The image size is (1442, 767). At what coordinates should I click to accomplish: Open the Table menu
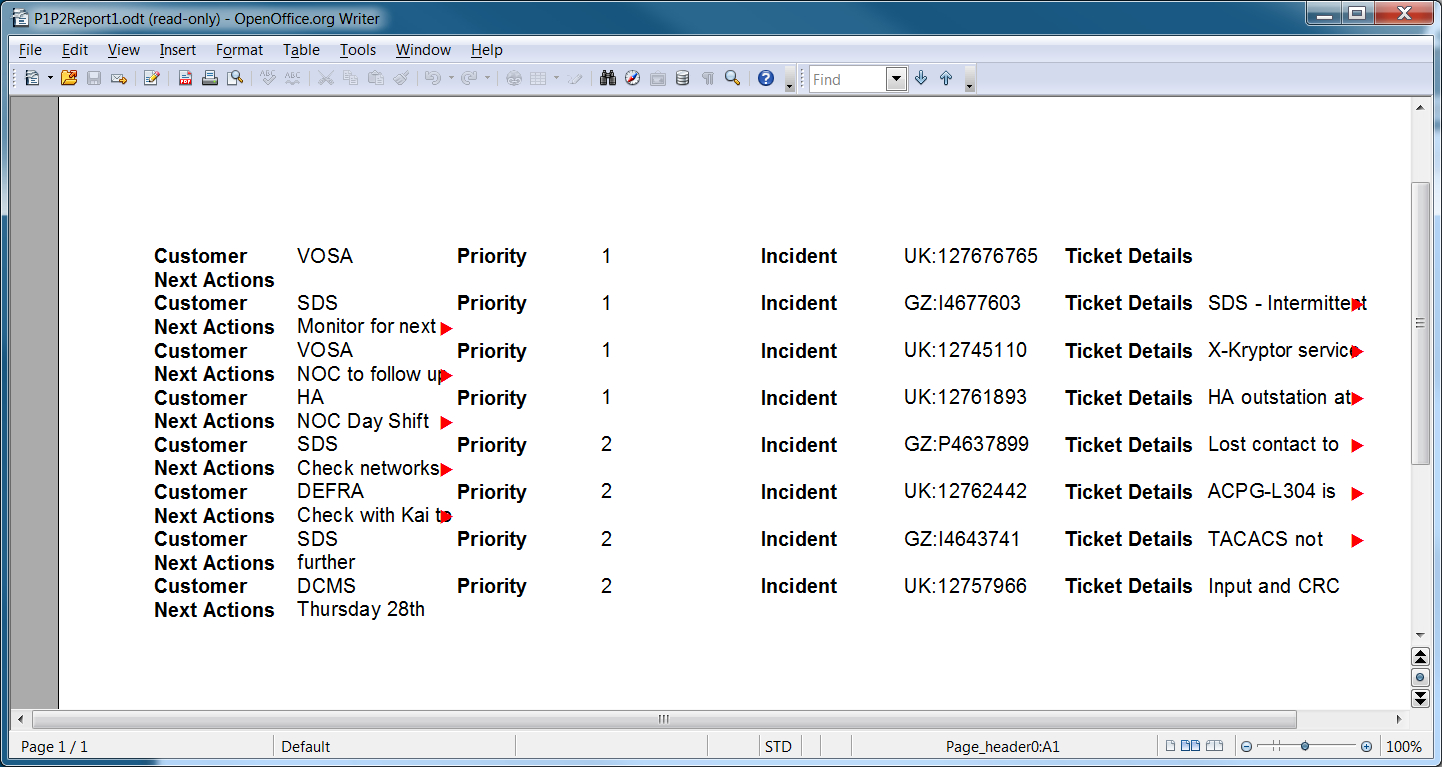tap(301, 50)
